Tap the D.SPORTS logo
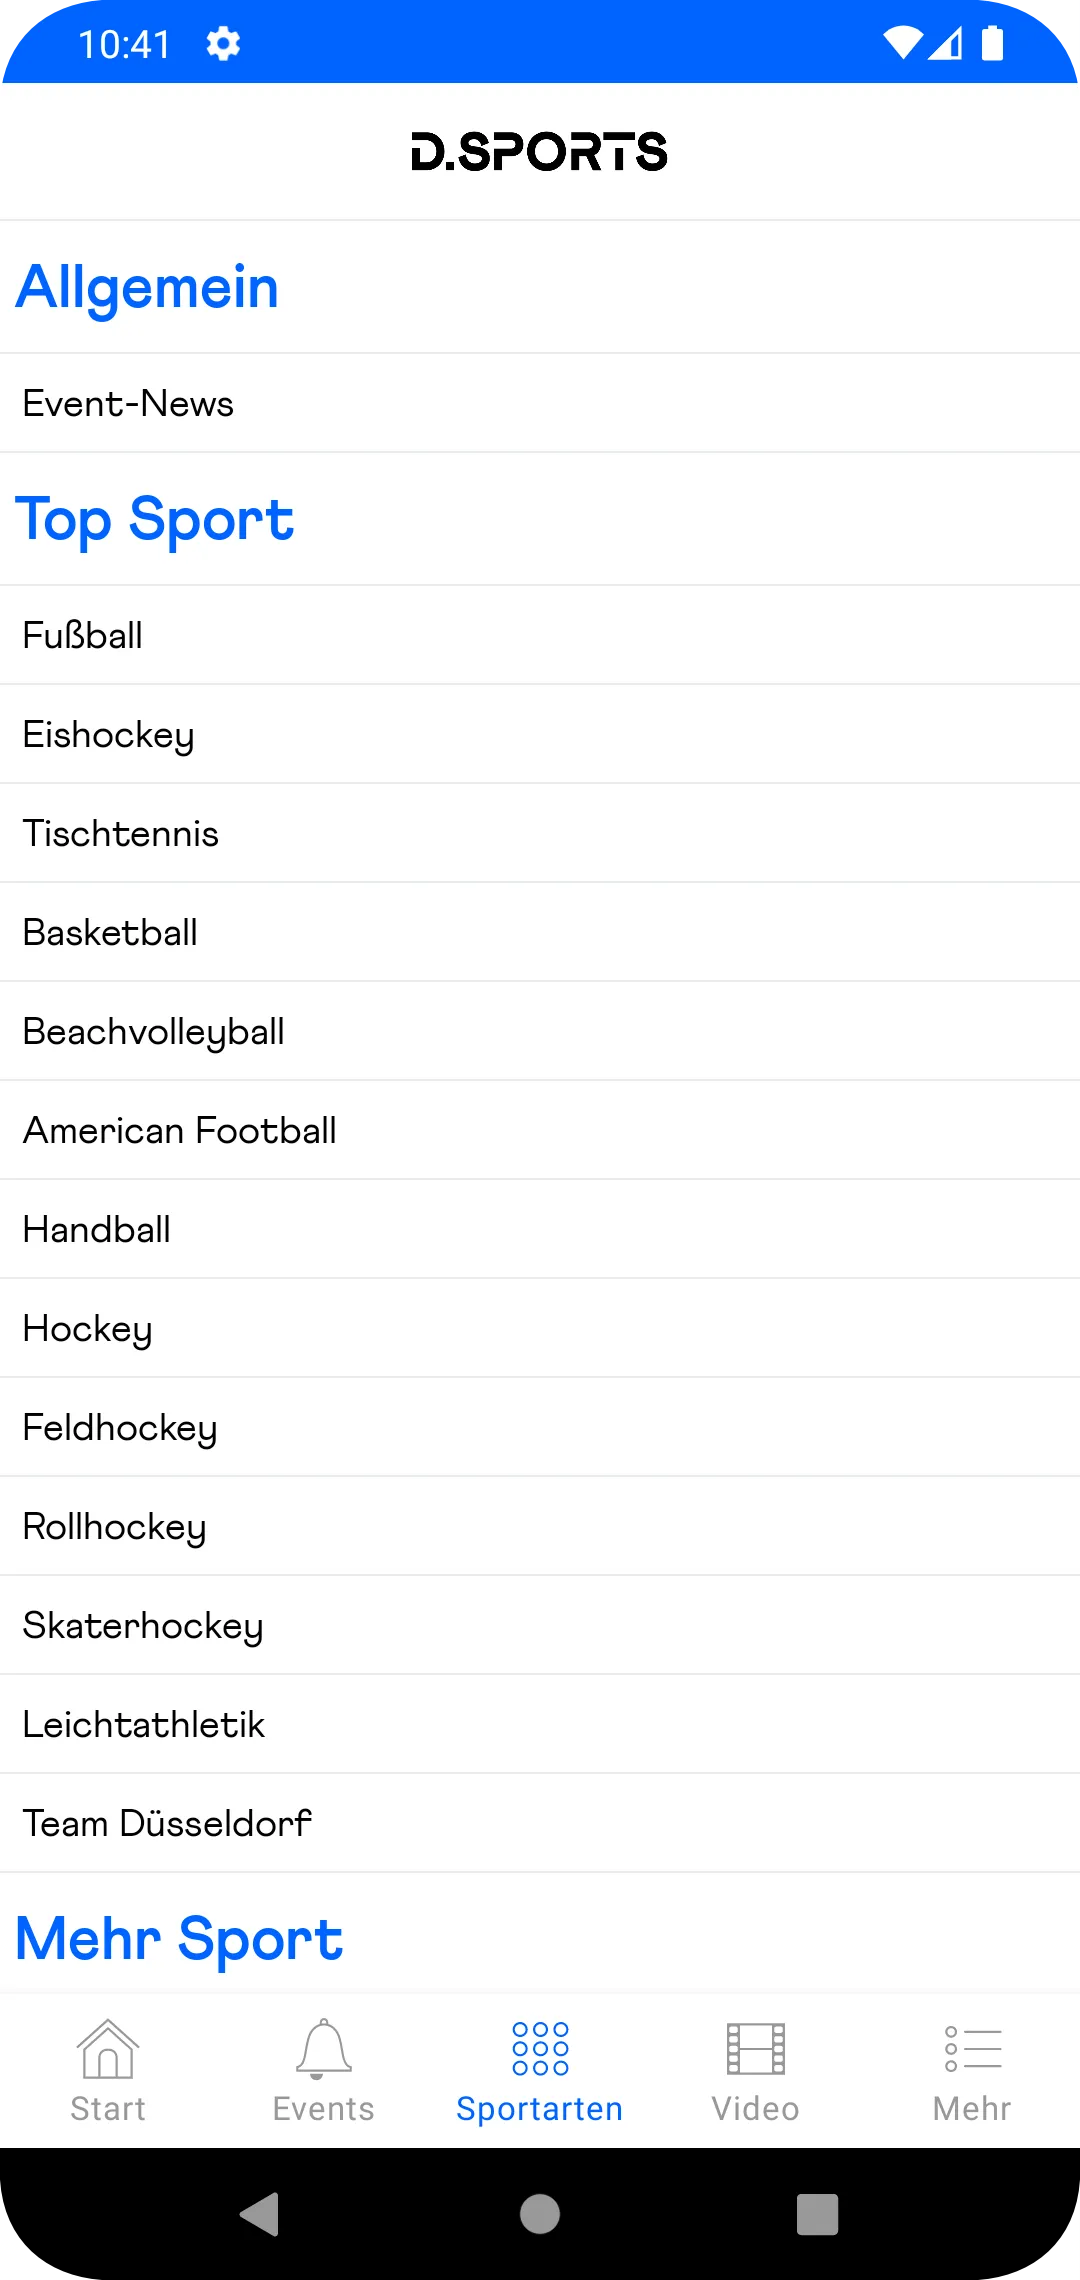The image size is (1080, 2280). tap(540, 152)
